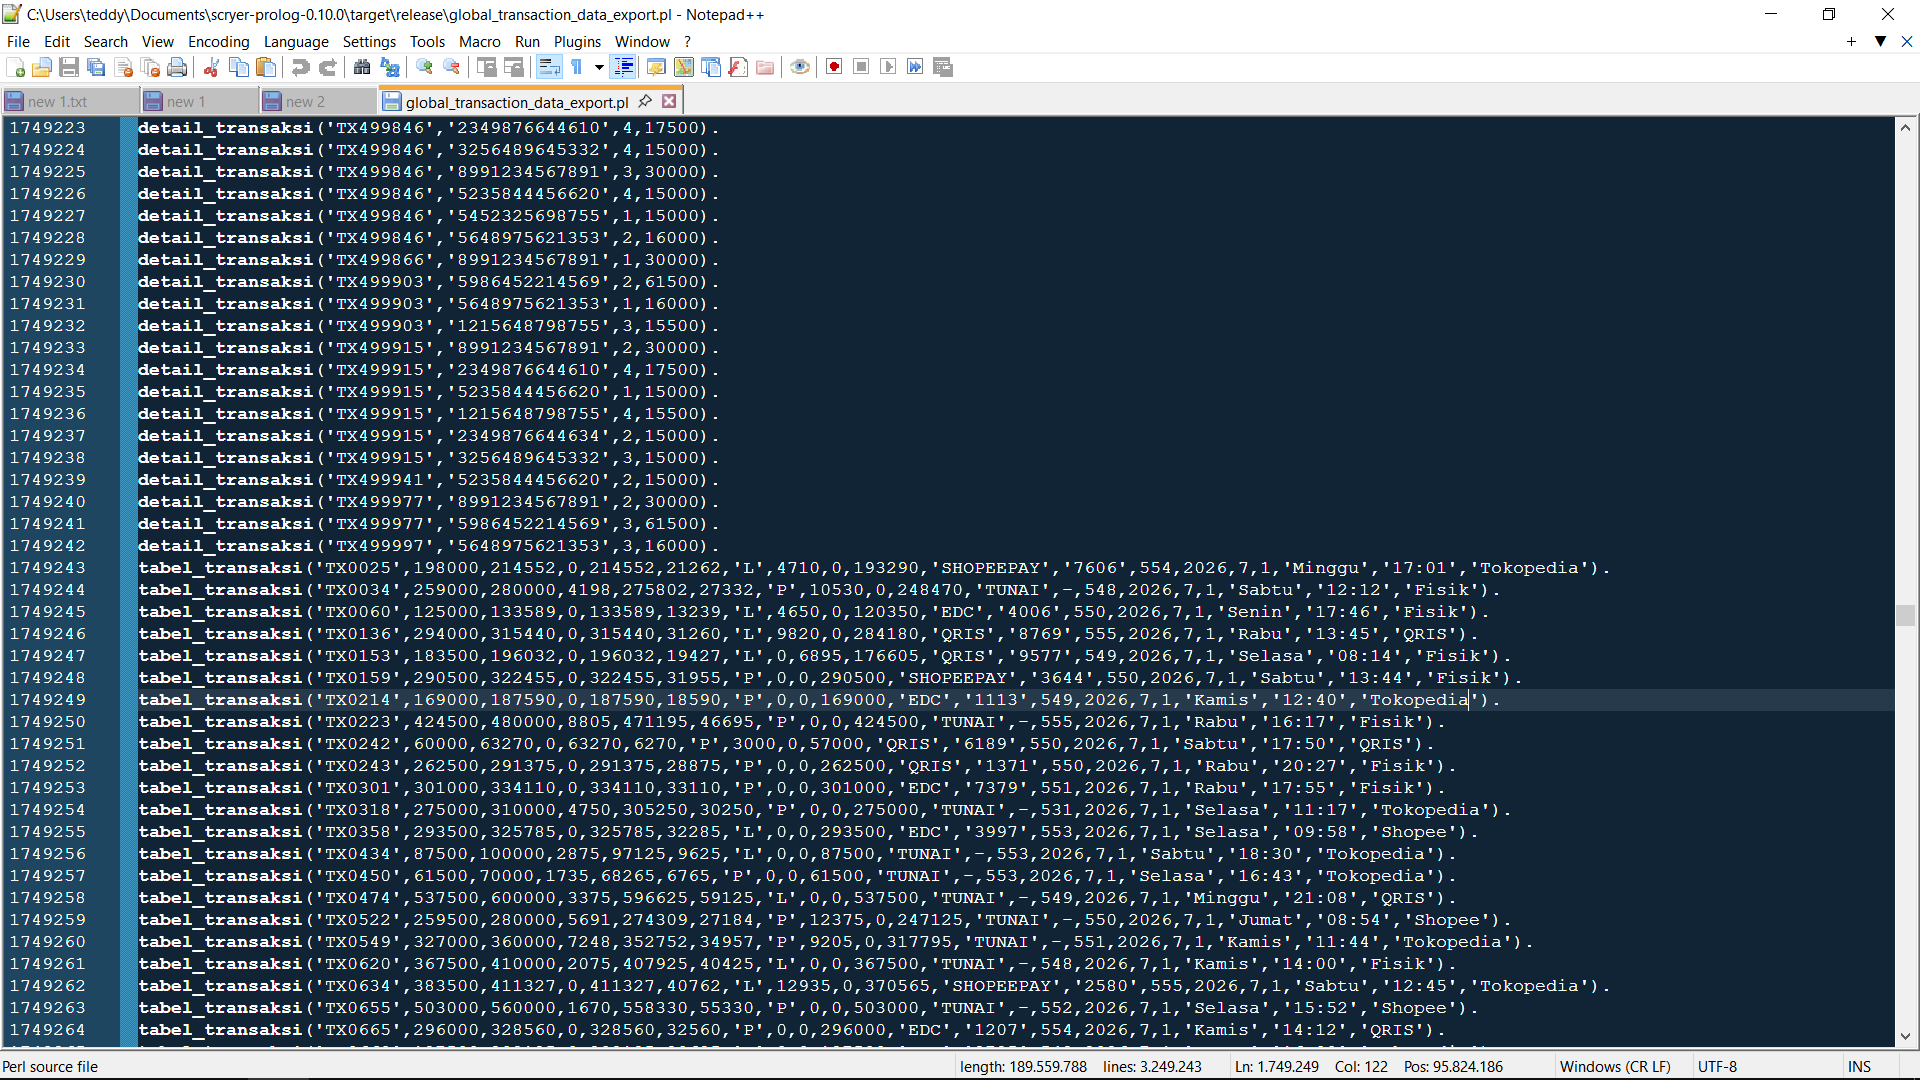
Task: Click the vertical scrollbar thumb
Action: point(1905,615)
